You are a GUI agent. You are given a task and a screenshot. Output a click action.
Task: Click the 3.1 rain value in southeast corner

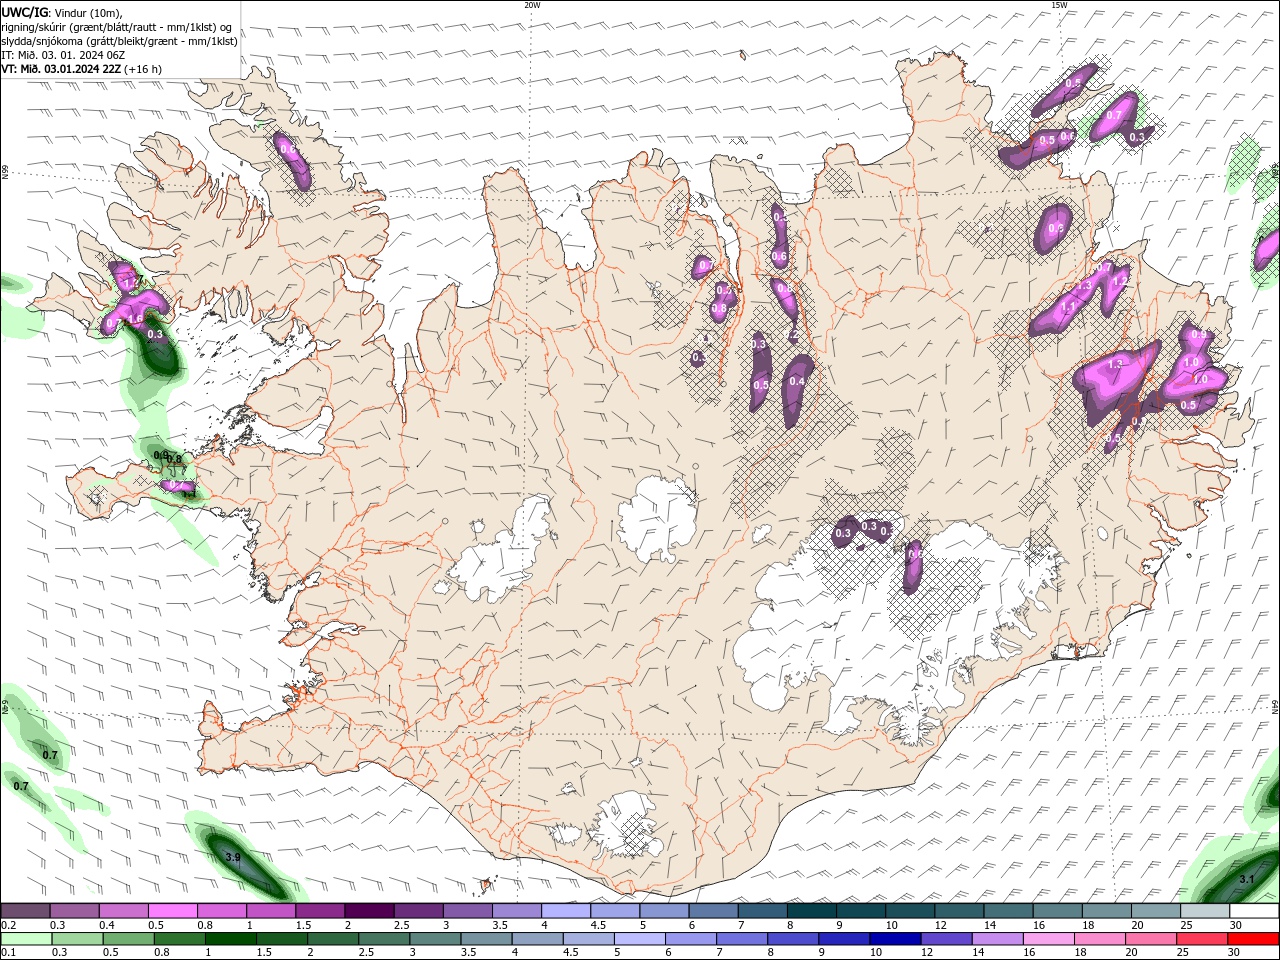(x=1247, y=879)
